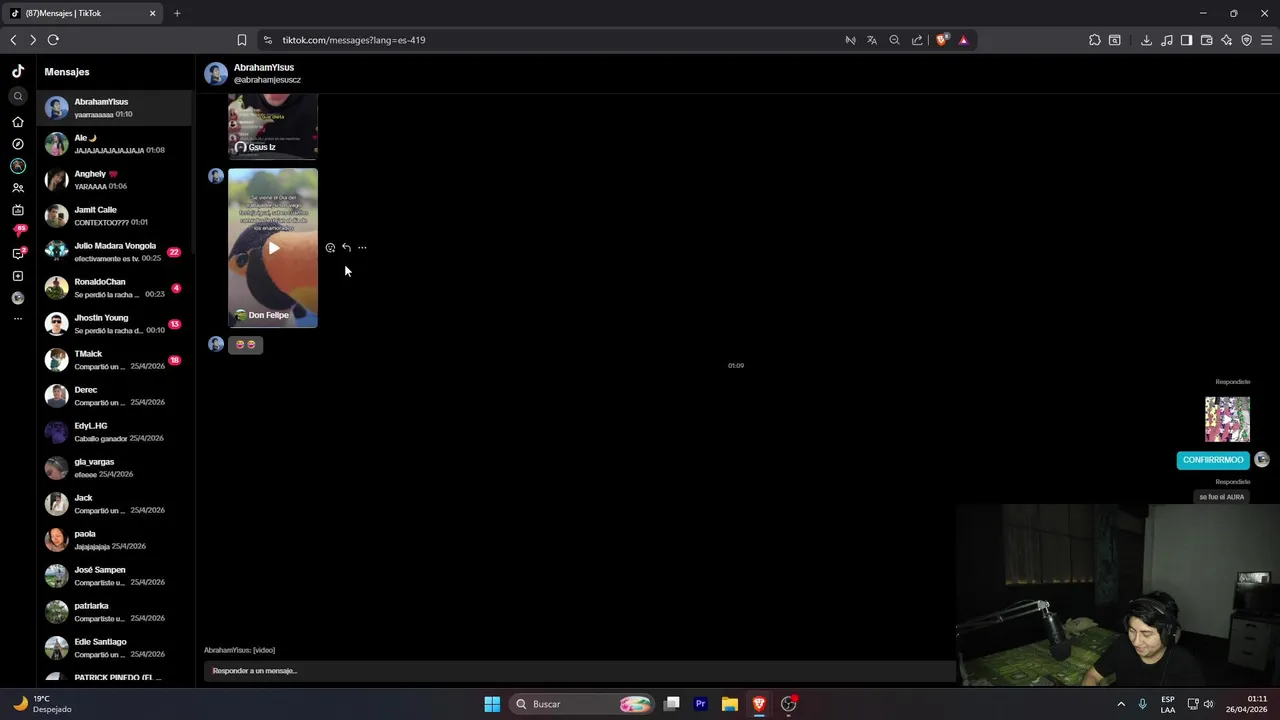This screenshot has width=1280, height=720.
Task: Open TikTok sidebar search icon
Action: [18, 97]
